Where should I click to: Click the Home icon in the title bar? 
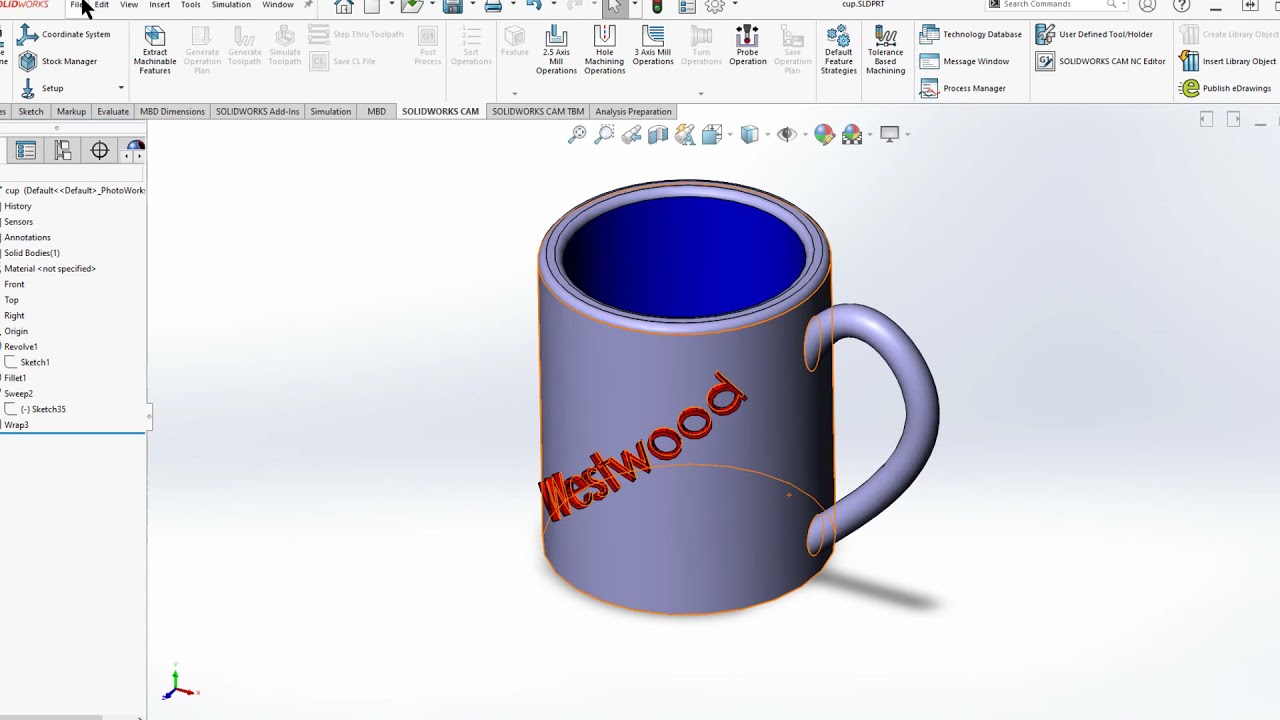pos(343,7)
